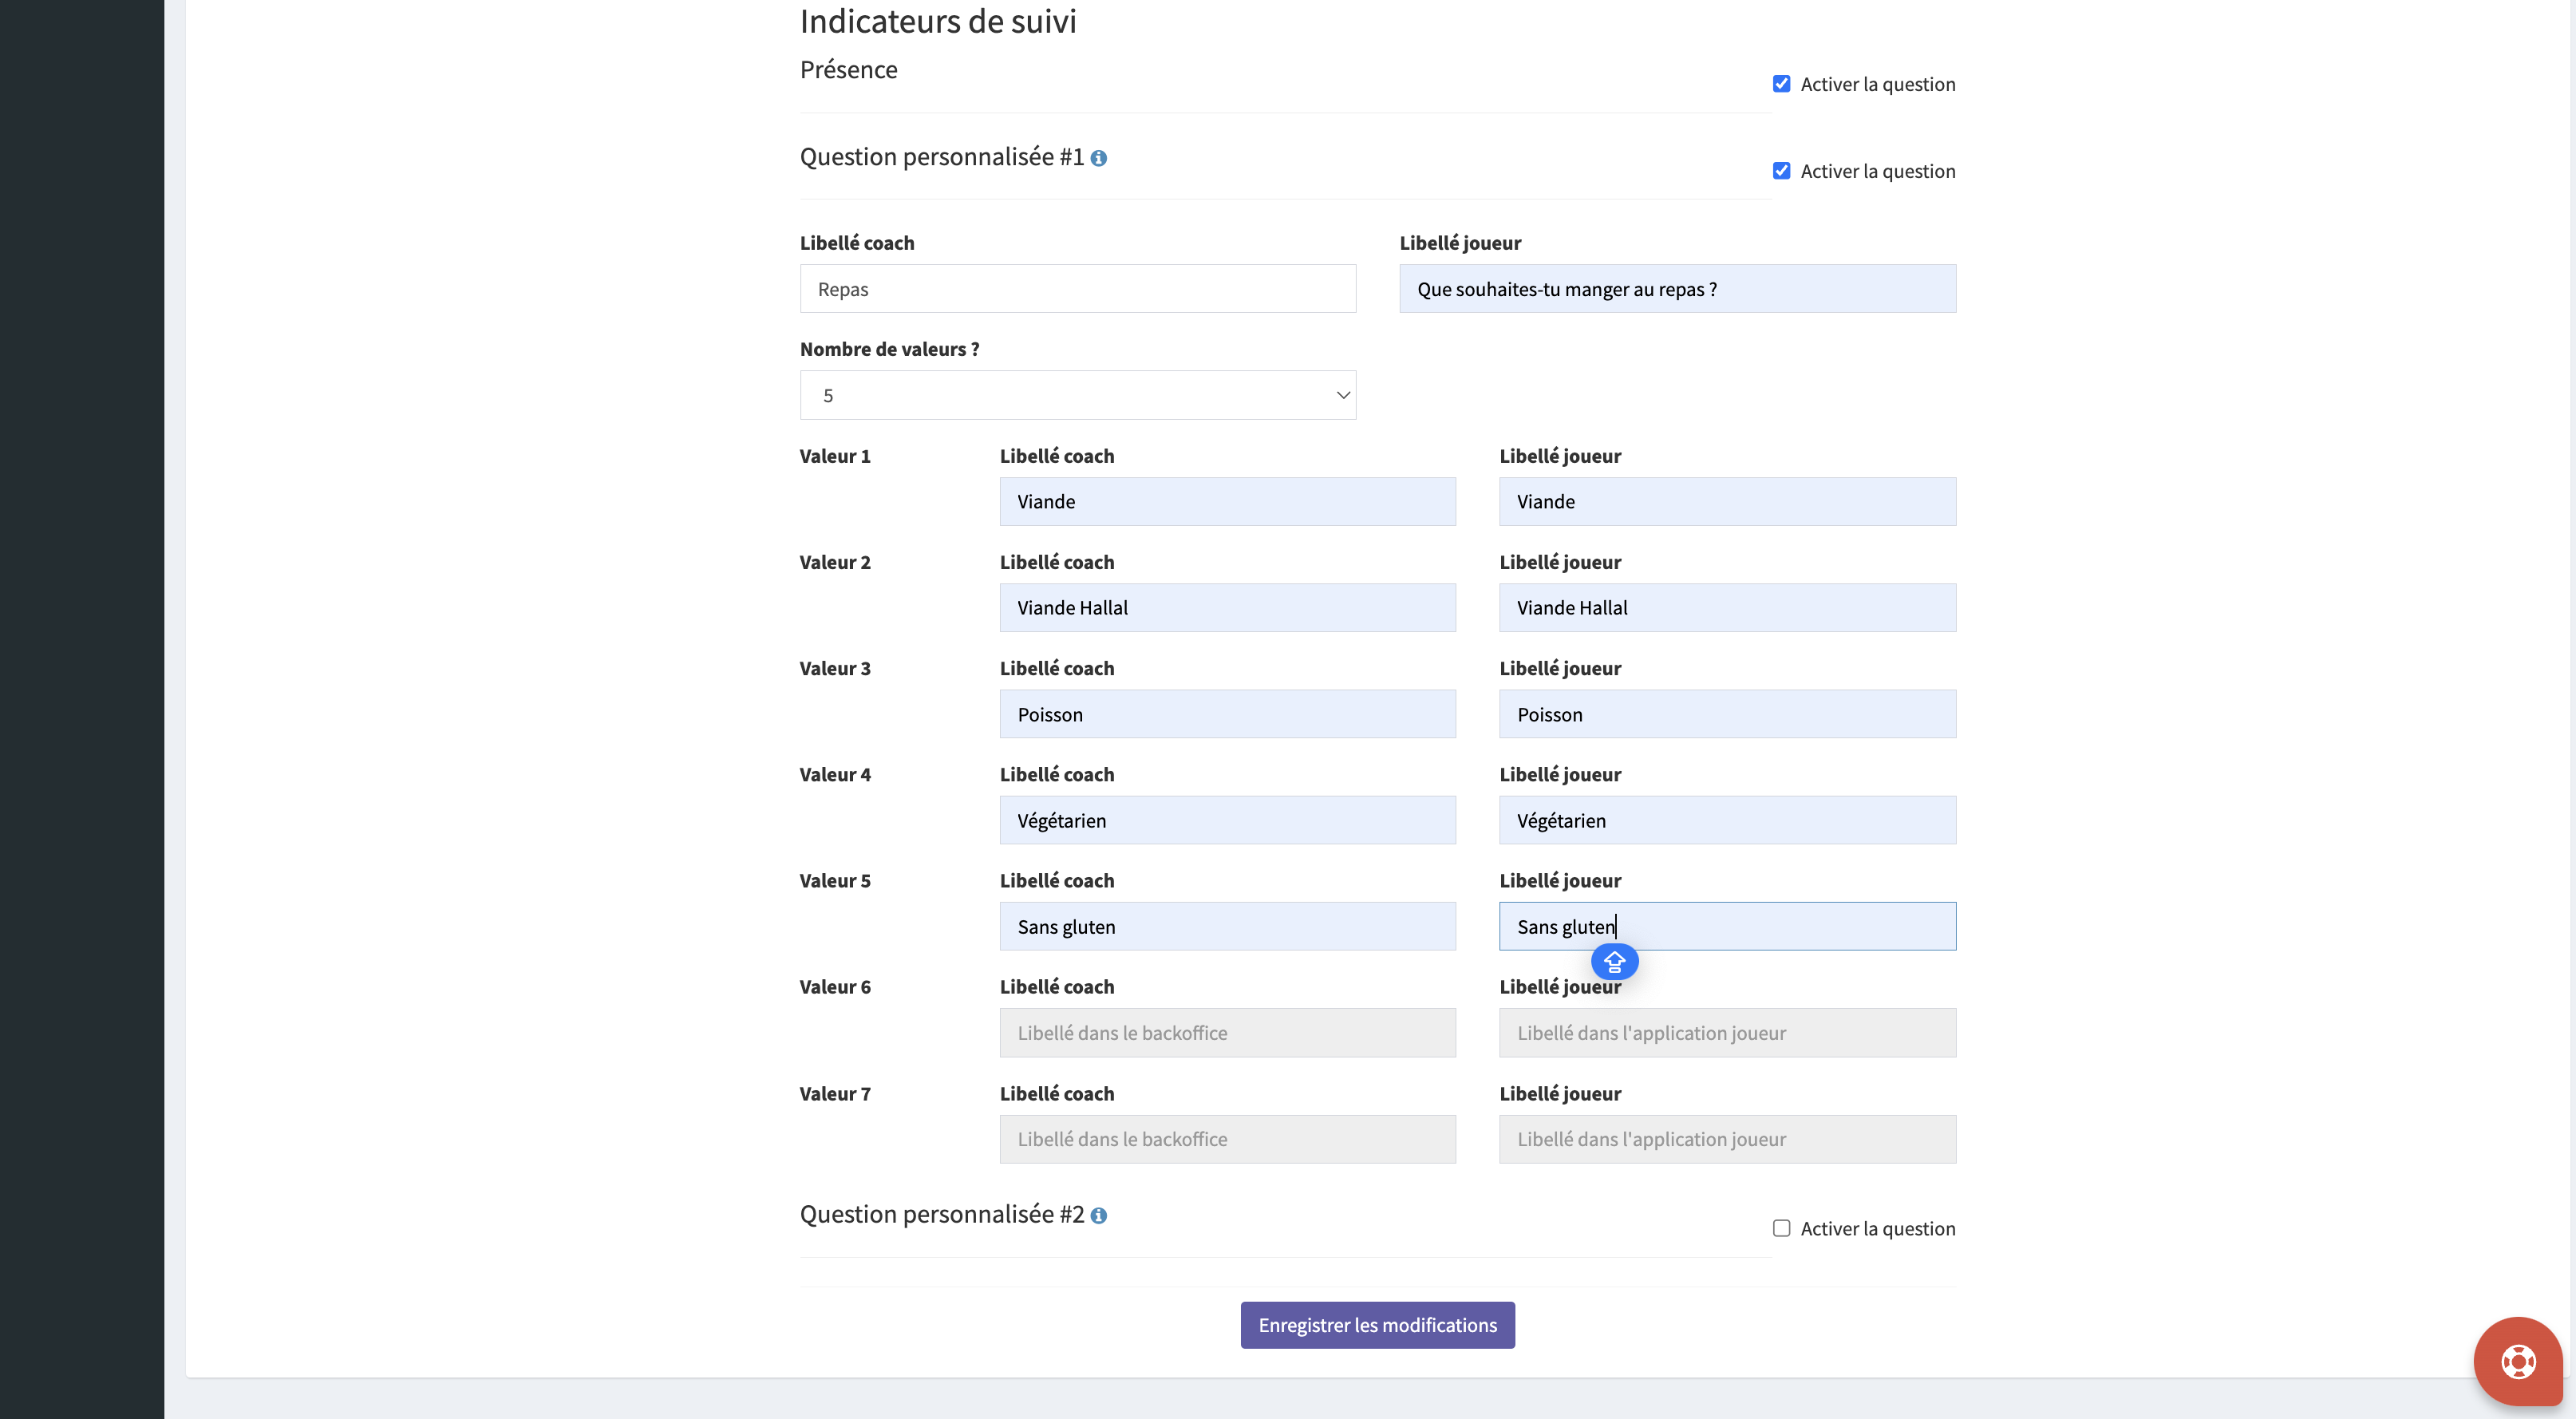Uncheck Activer la question for Question personnalisée #1

tap(1781, 171)
